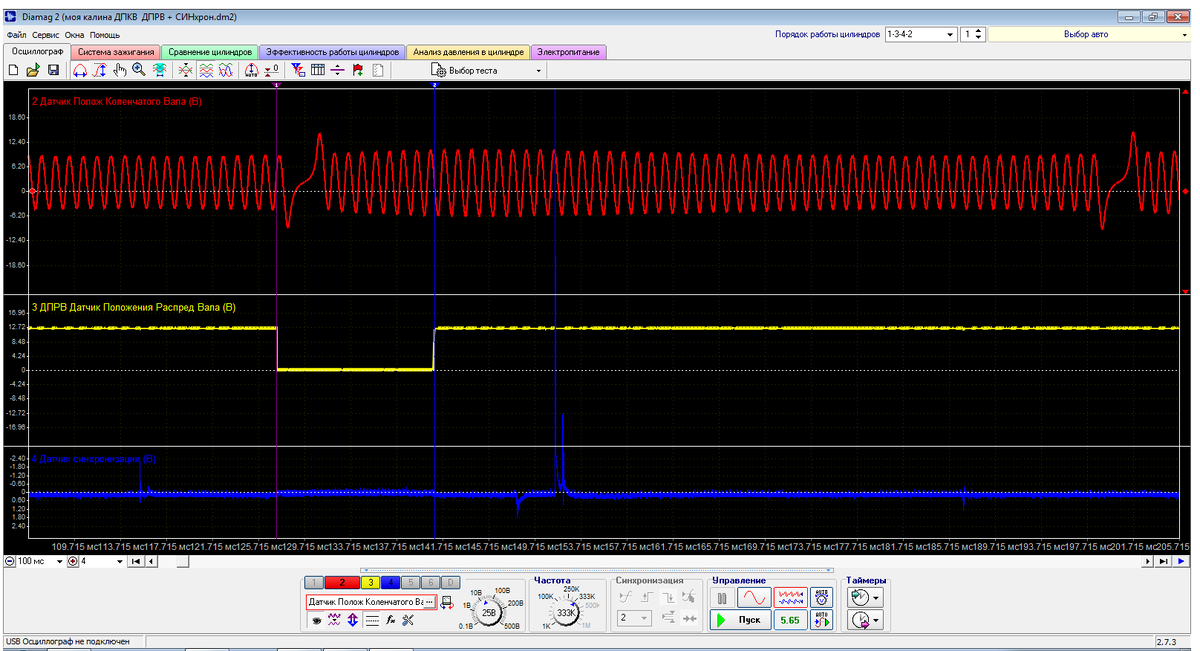The width and height of the screenshot is (1200, 651).
Task: Toggle yellow channel 3 button
Action: (x=371, y=582)
